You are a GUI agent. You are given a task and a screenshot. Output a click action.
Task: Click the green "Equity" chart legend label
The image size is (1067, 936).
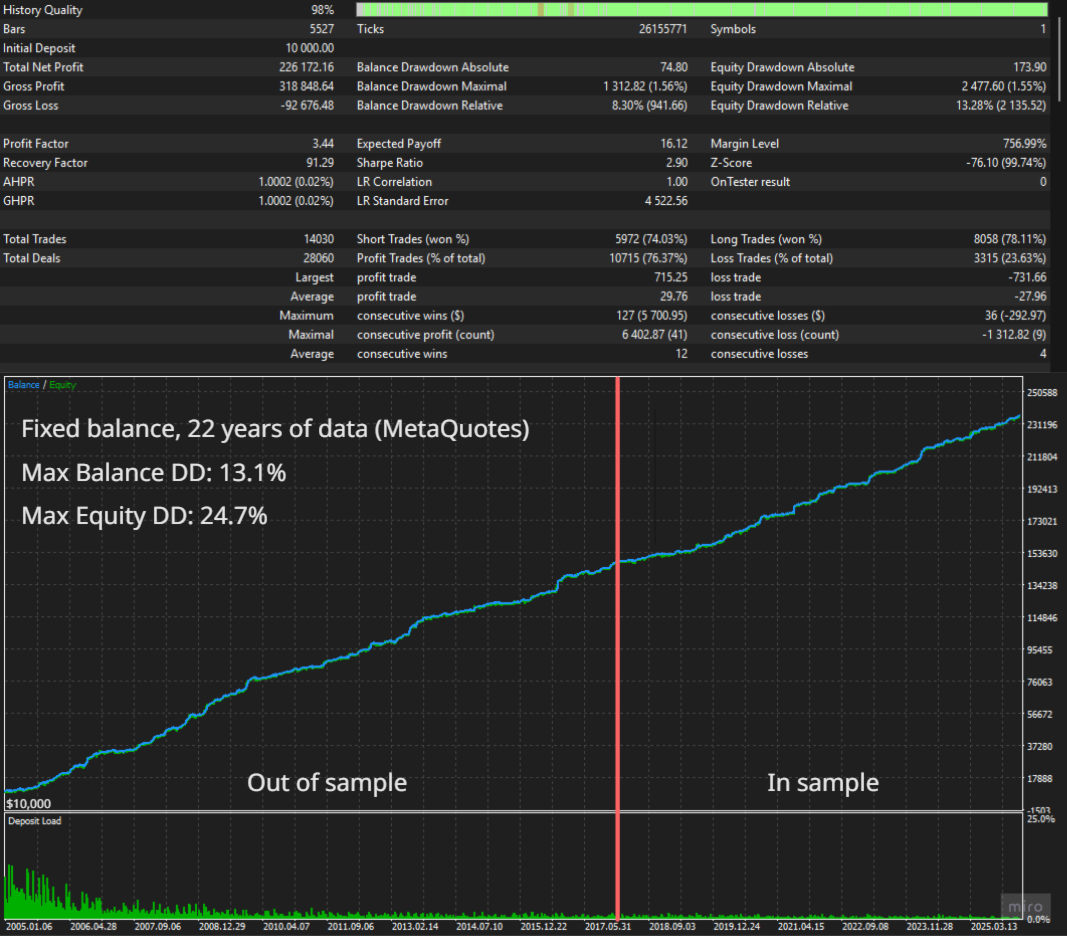pyautogui.click(x=63, y=385)
